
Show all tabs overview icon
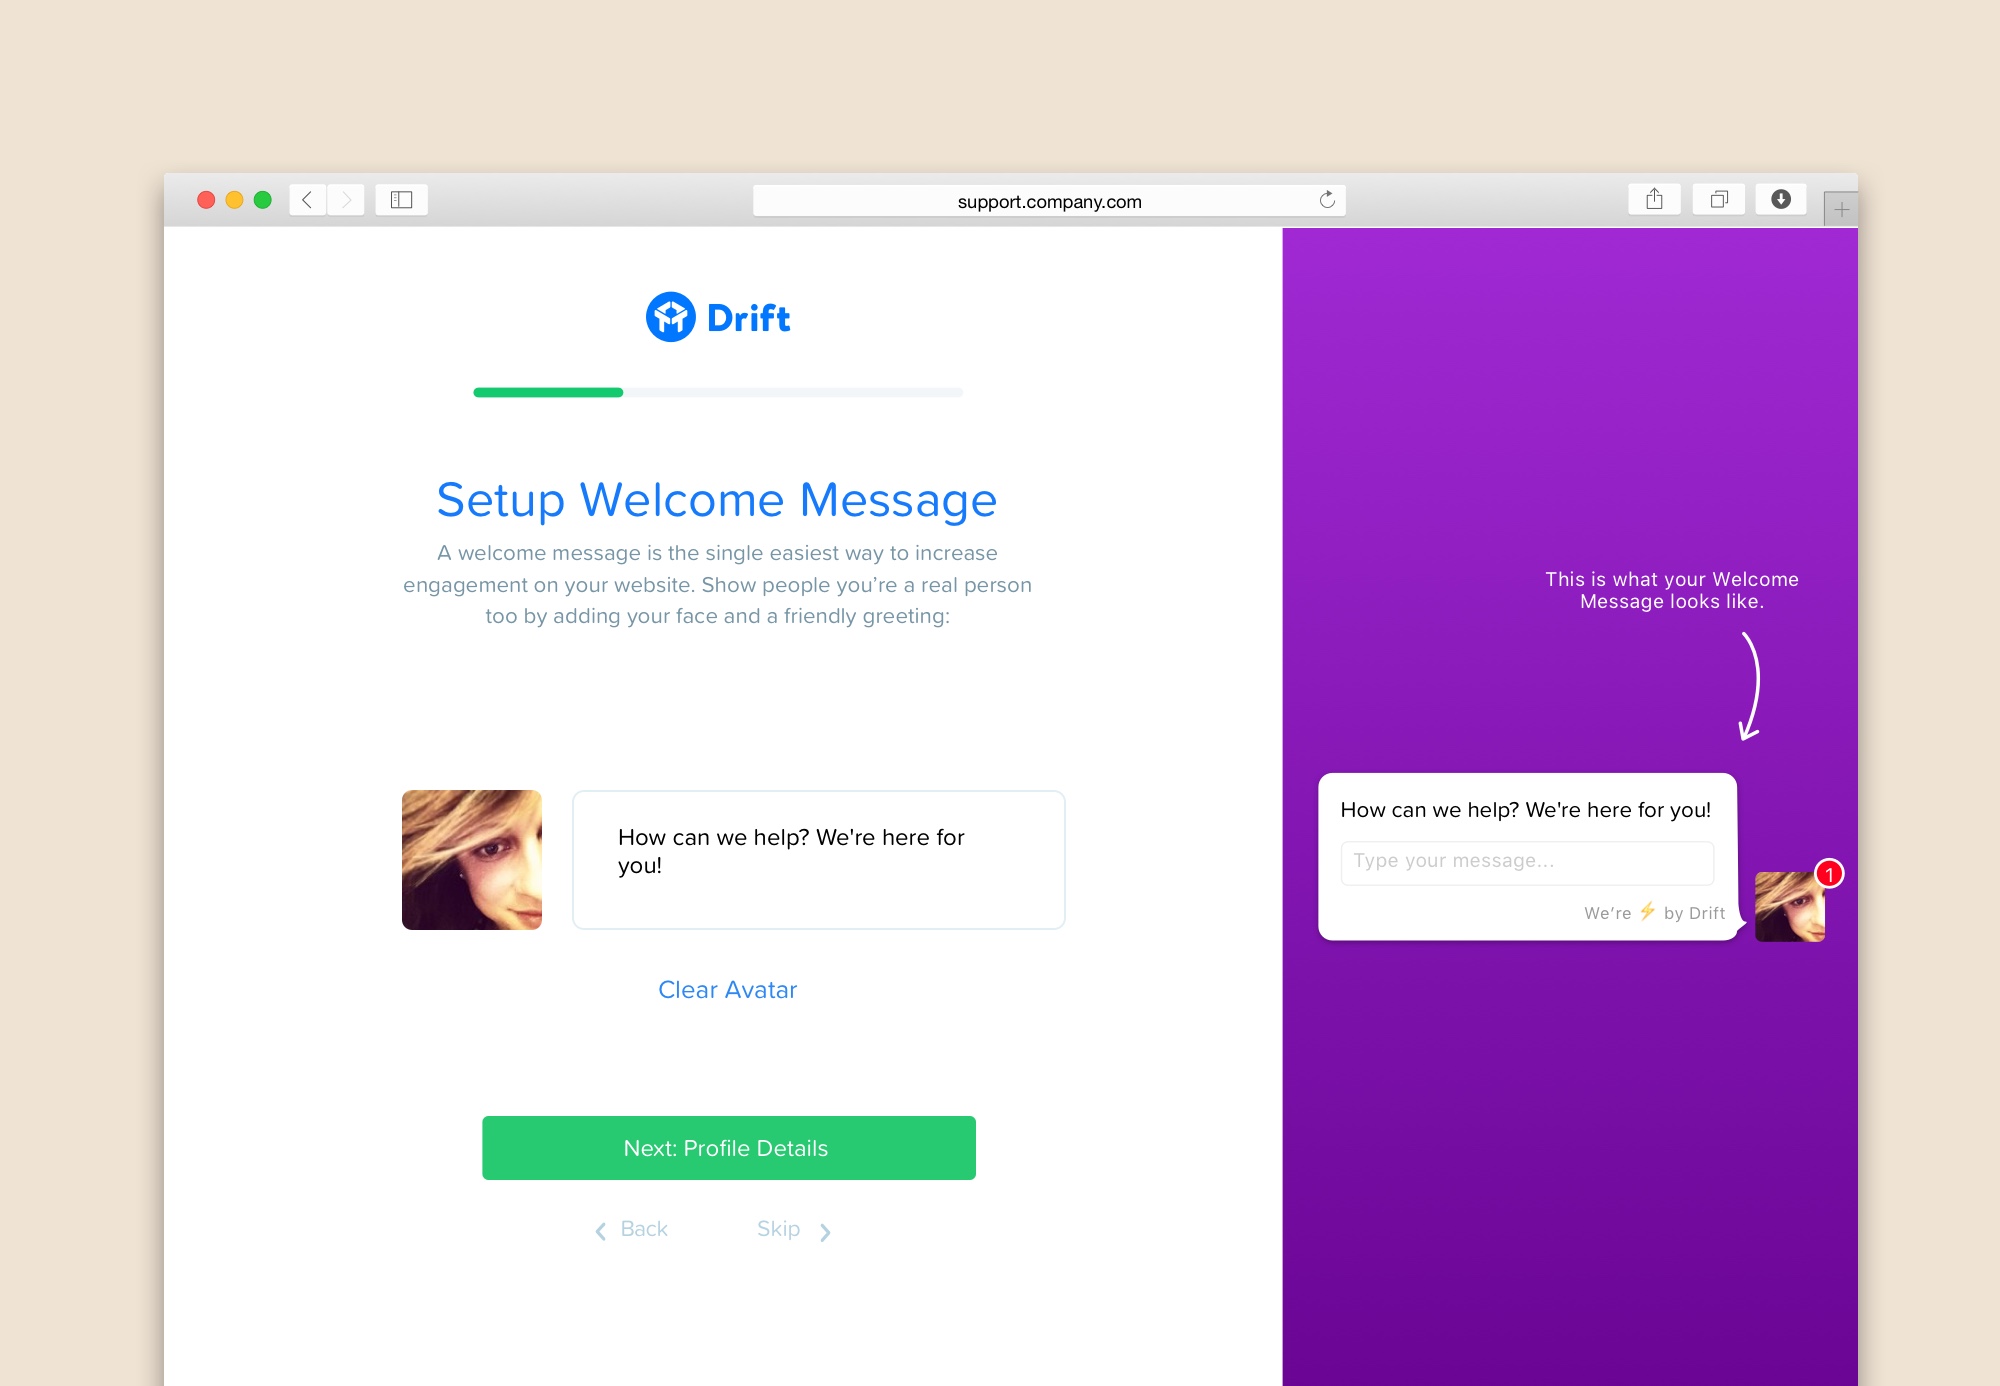coord(1719,199)
